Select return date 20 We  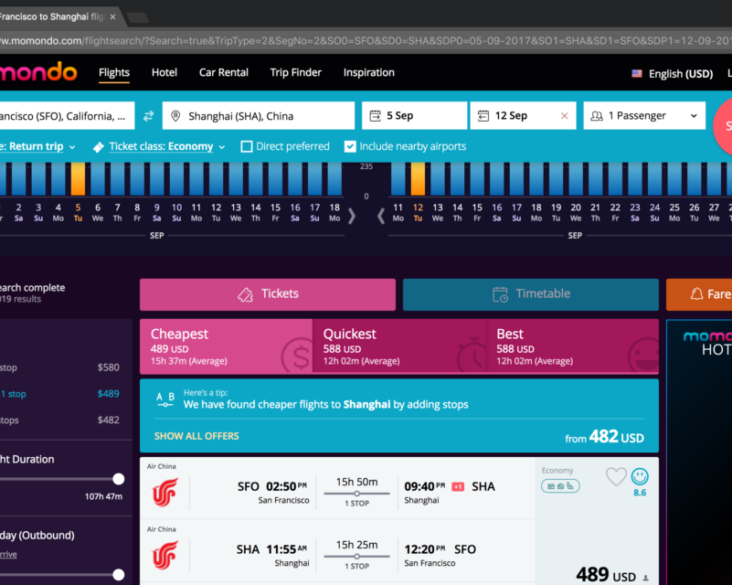576,212
